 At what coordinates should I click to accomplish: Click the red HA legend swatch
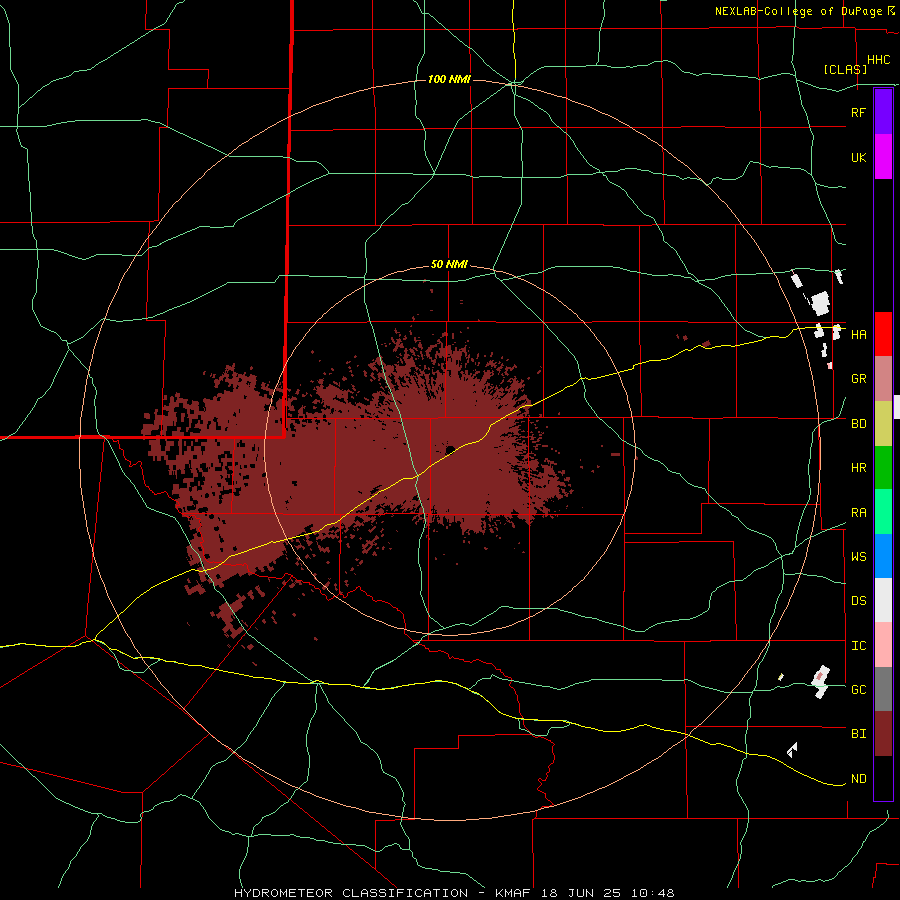coord(883,334)
